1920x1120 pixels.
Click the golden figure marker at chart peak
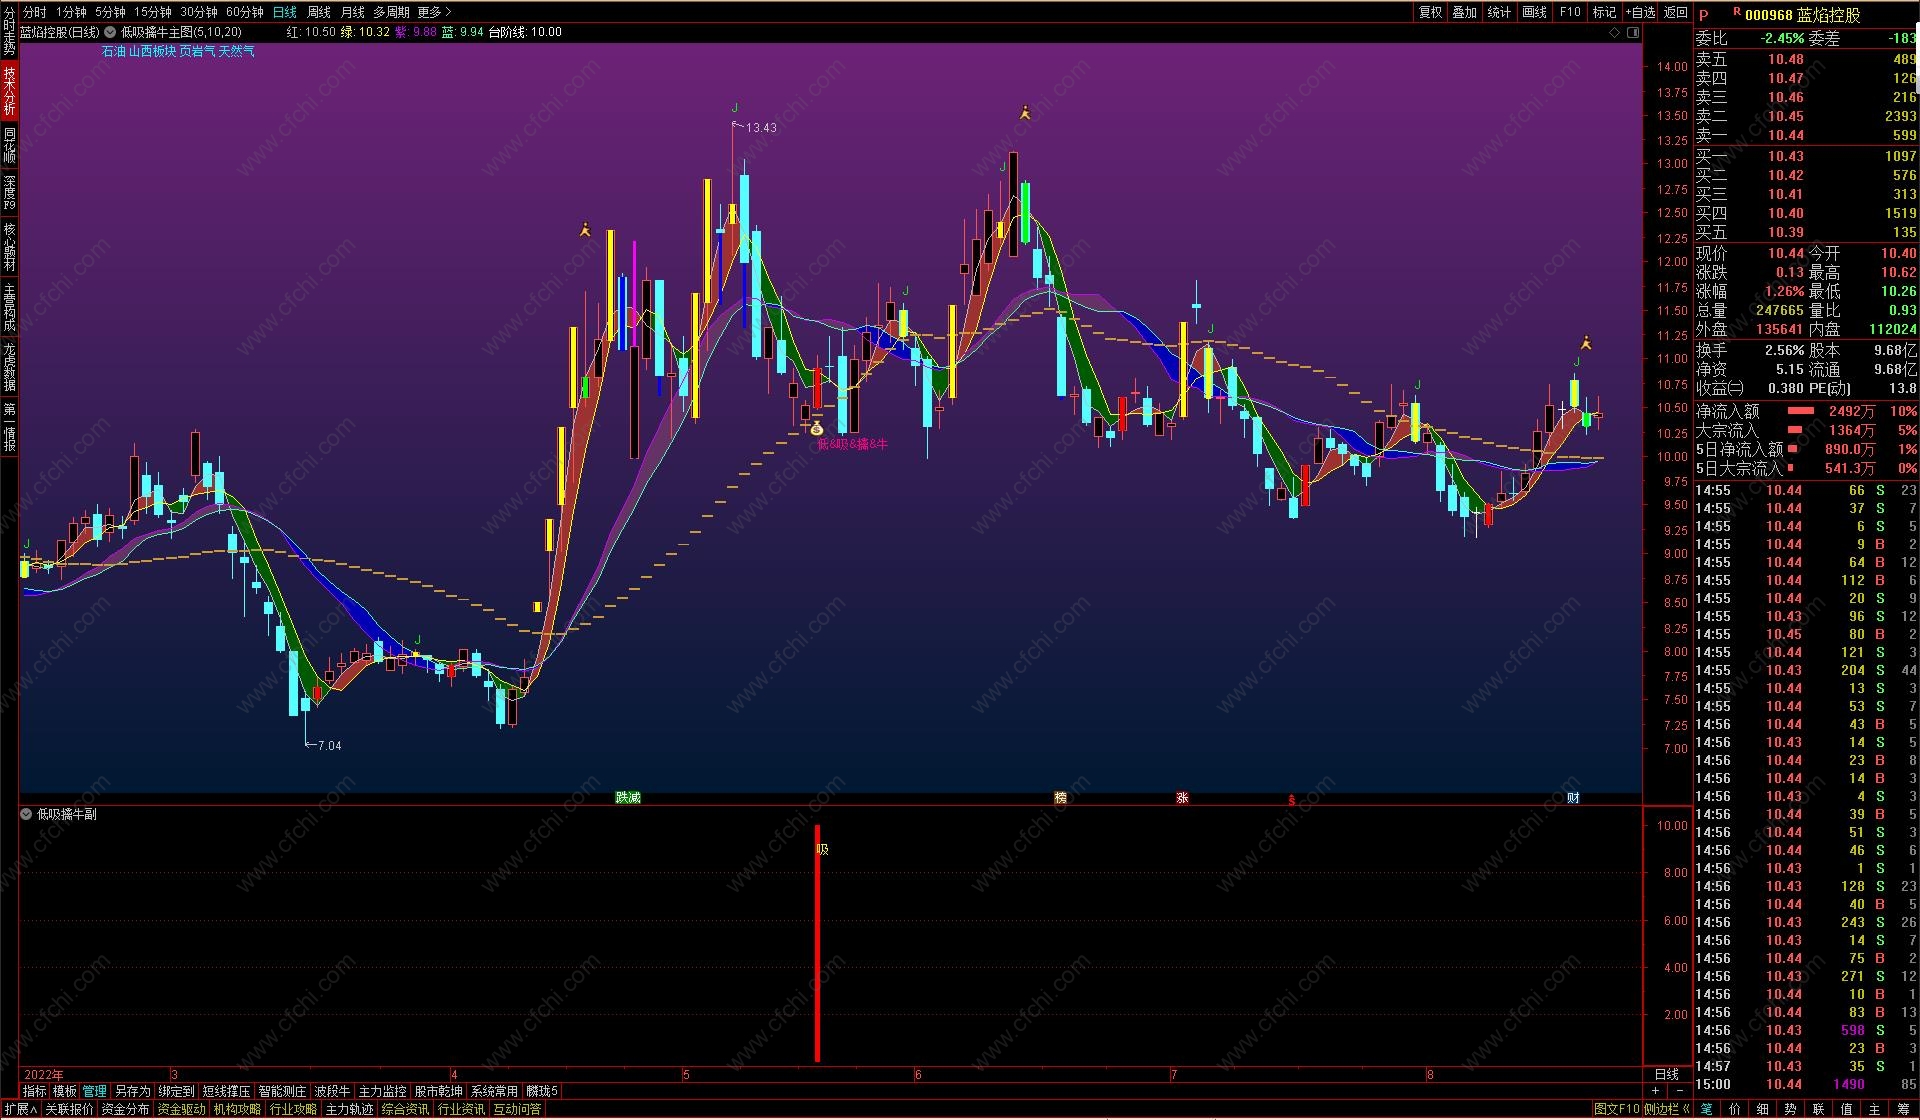[1024, 113]
